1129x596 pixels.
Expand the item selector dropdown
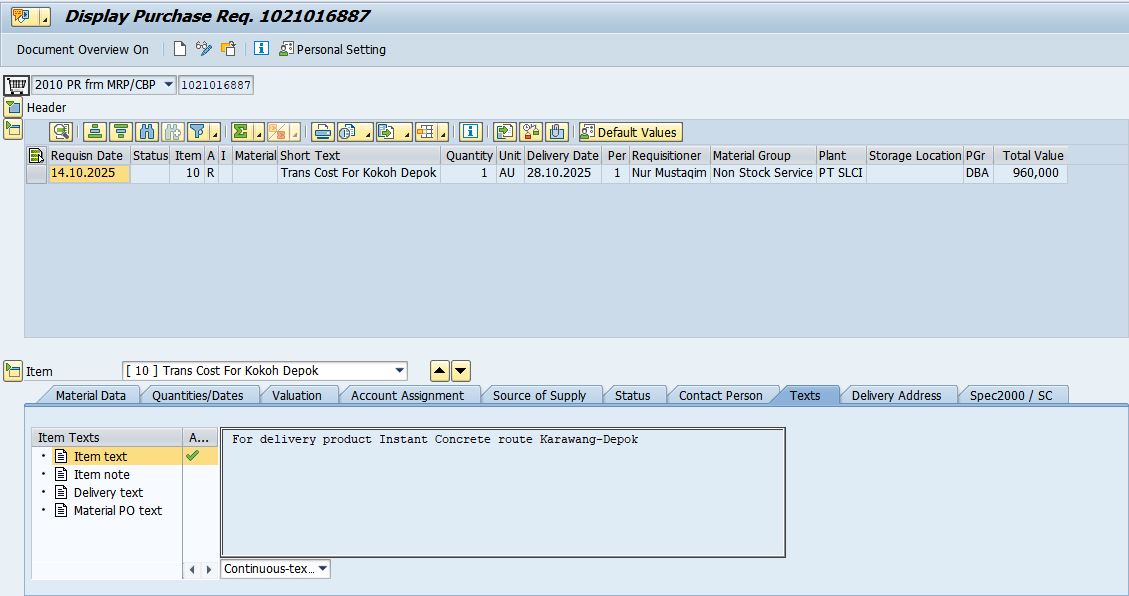click(x=400, y=371)
